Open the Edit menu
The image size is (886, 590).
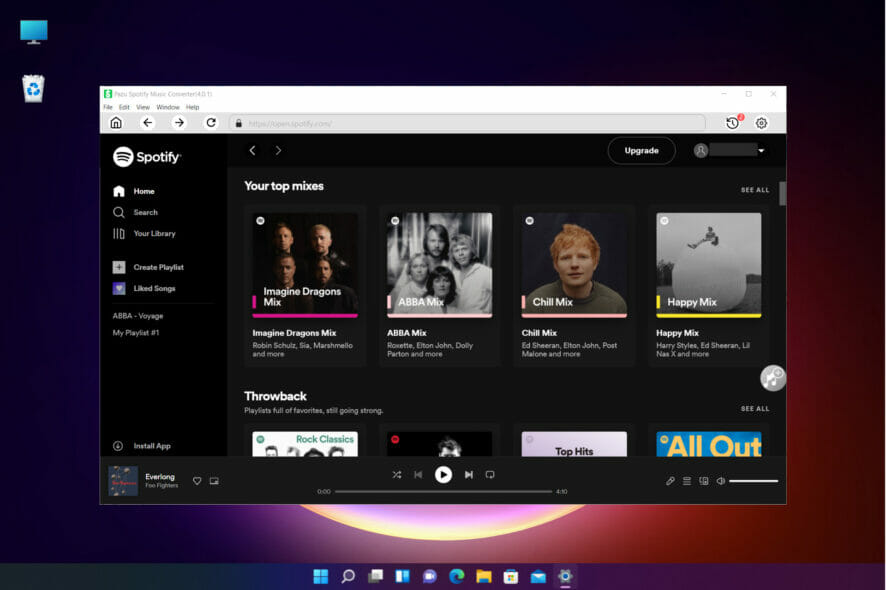click(124, 107)
